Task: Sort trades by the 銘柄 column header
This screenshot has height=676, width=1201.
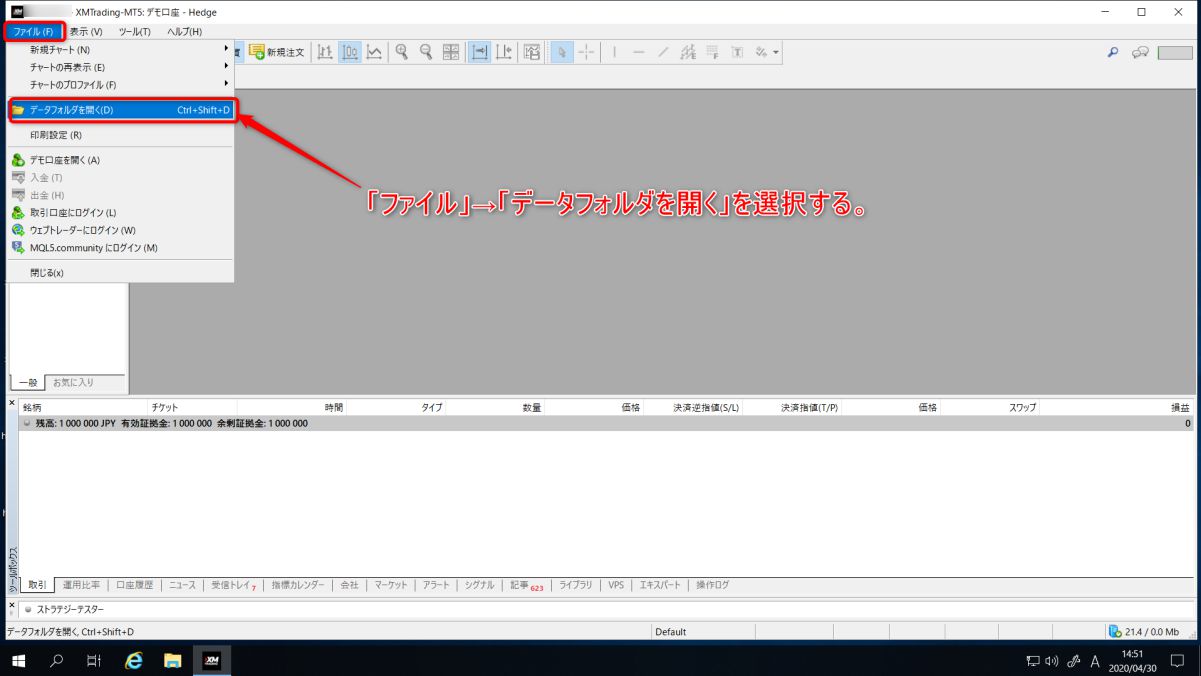Action: (x=32, y=408)
